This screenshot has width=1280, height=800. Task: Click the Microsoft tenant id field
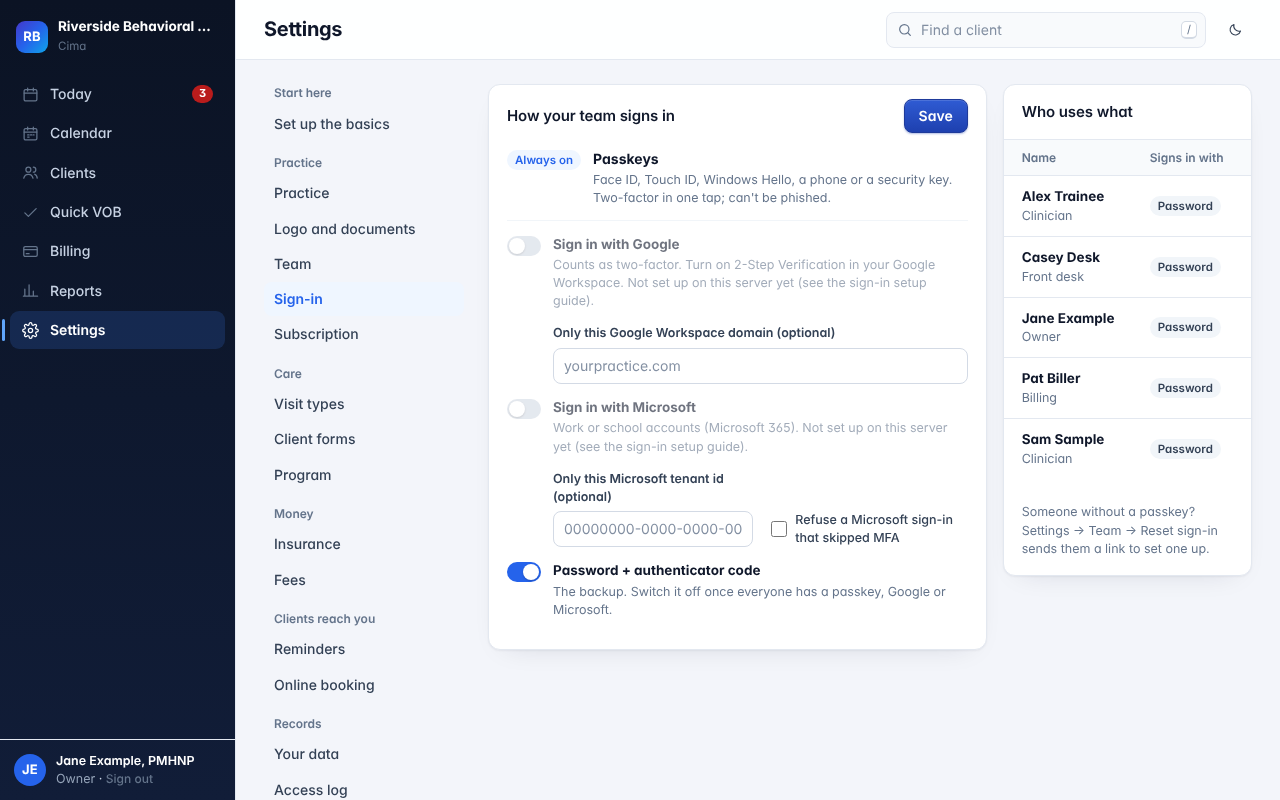pyautogui.click(x=653, y=529)
